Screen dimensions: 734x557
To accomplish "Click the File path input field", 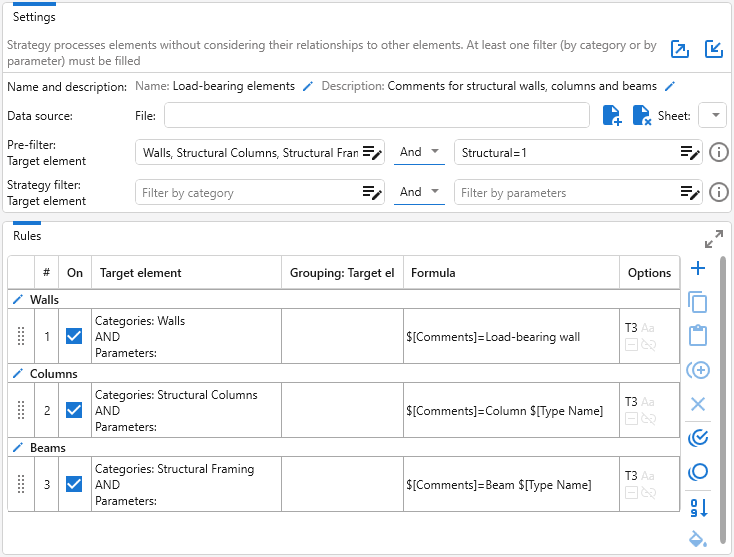I will [x=376, y=115].
